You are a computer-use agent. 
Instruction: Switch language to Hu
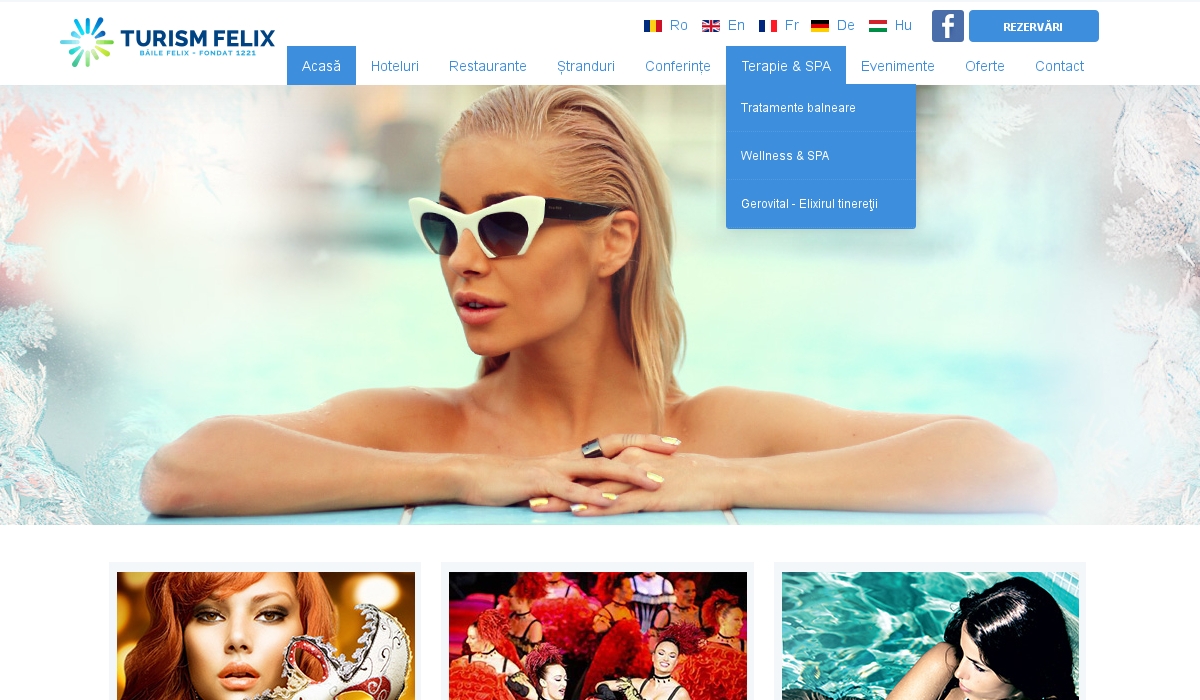[903, 26]
